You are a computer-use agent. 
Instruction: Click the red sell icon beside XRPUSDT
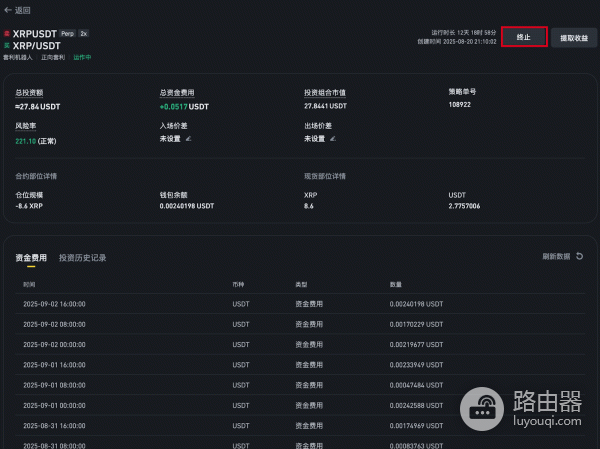pos(7,34)
